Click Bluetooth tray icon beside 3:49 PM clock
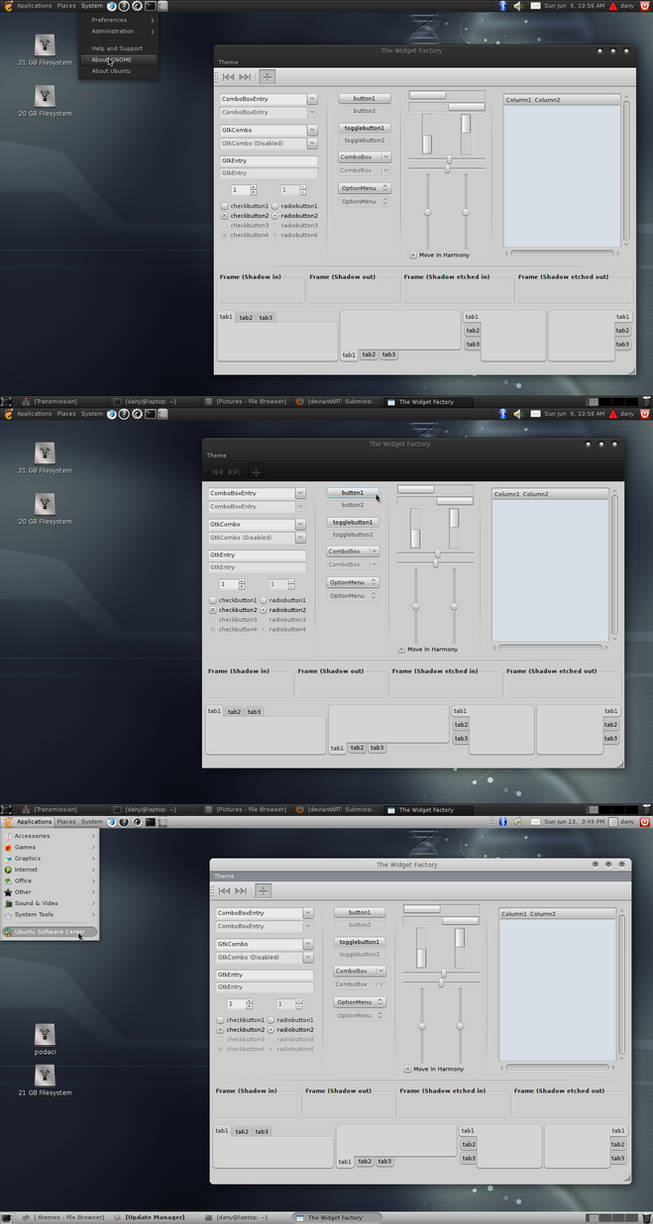The image size is (653, 1224). [x=502, y=821]
